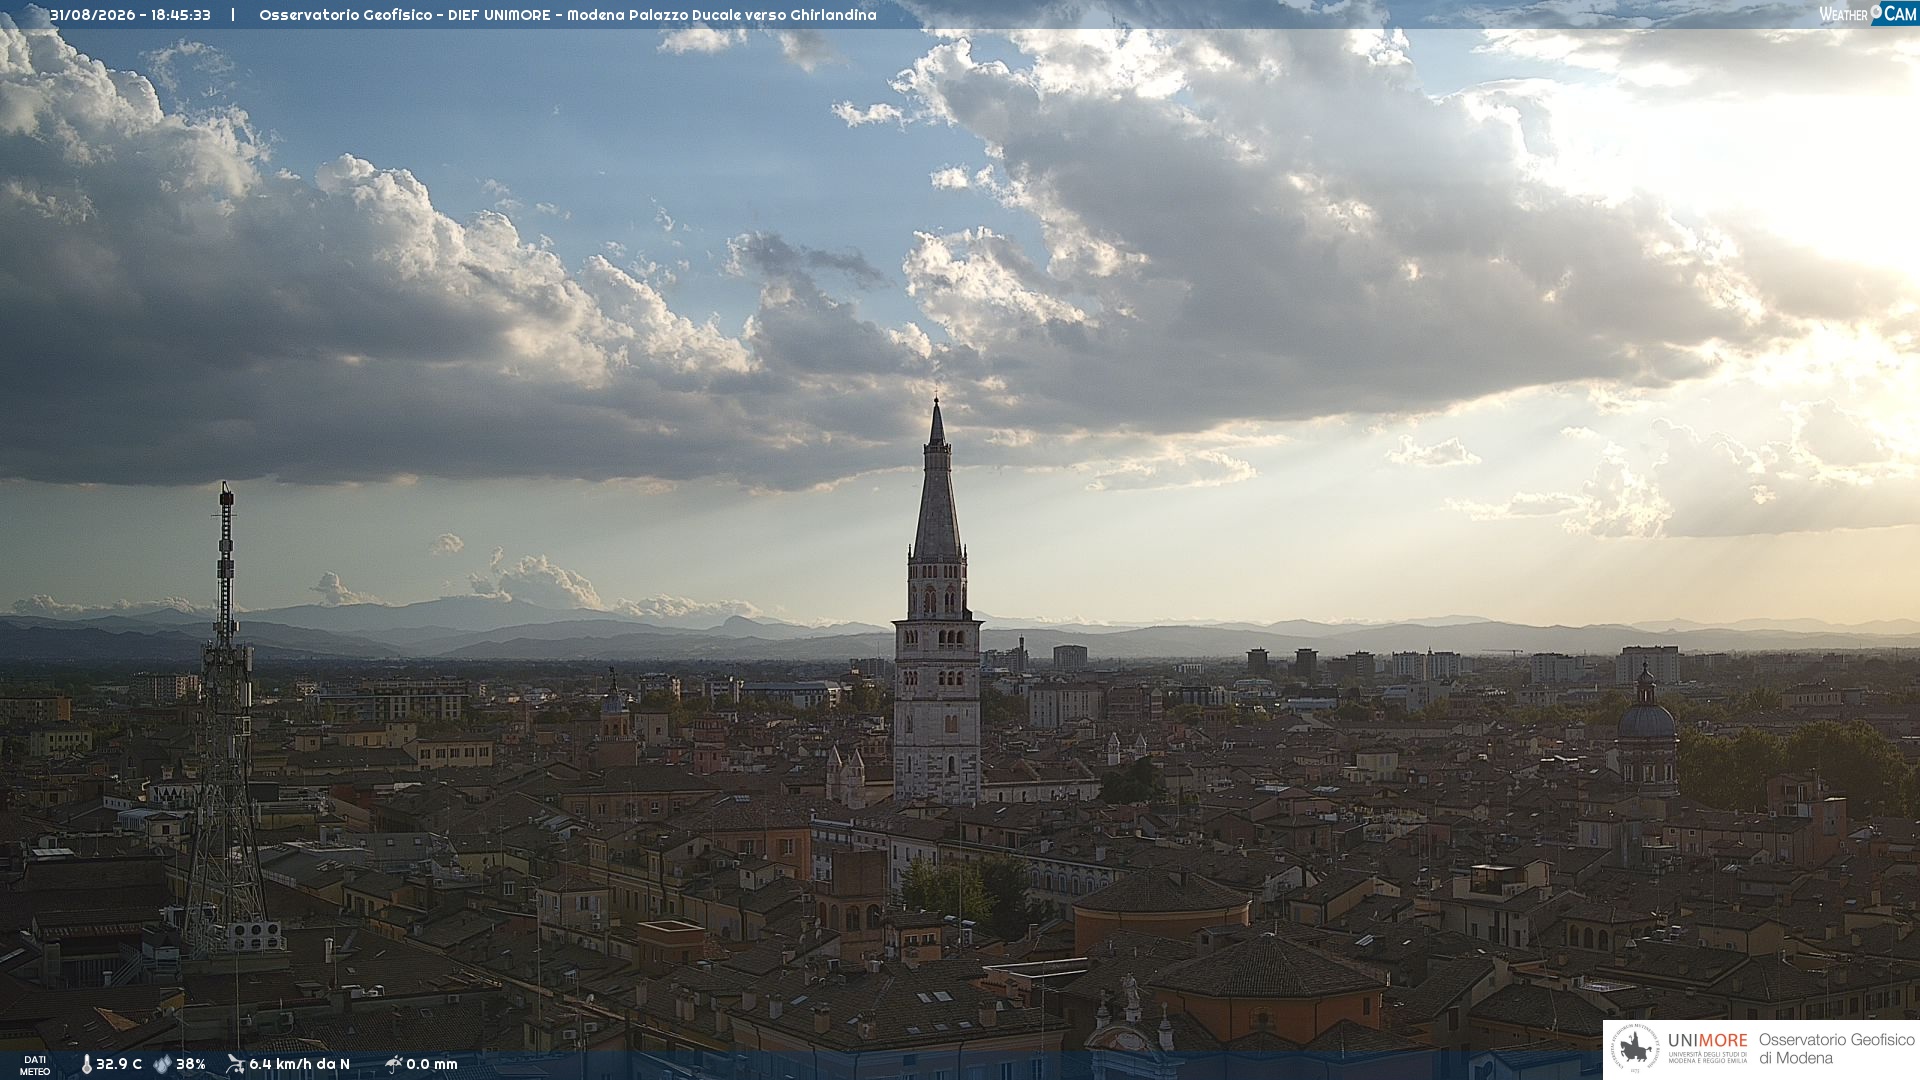Click the humidity water drops icon
The width and height of the screenshot is (1920, 1080).
tap(162, 1064)
